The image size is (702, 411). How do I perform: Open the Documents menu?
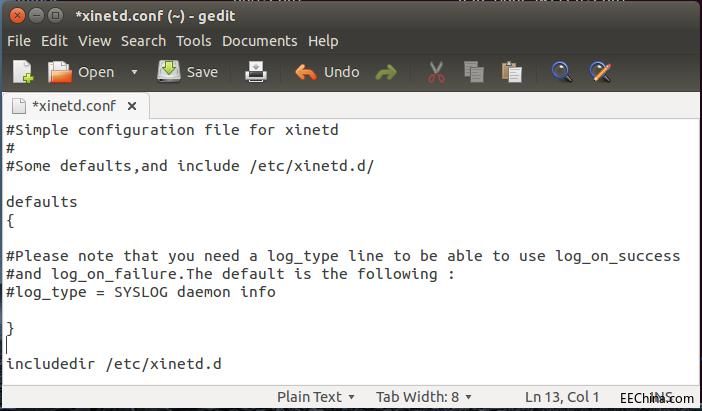260,41
